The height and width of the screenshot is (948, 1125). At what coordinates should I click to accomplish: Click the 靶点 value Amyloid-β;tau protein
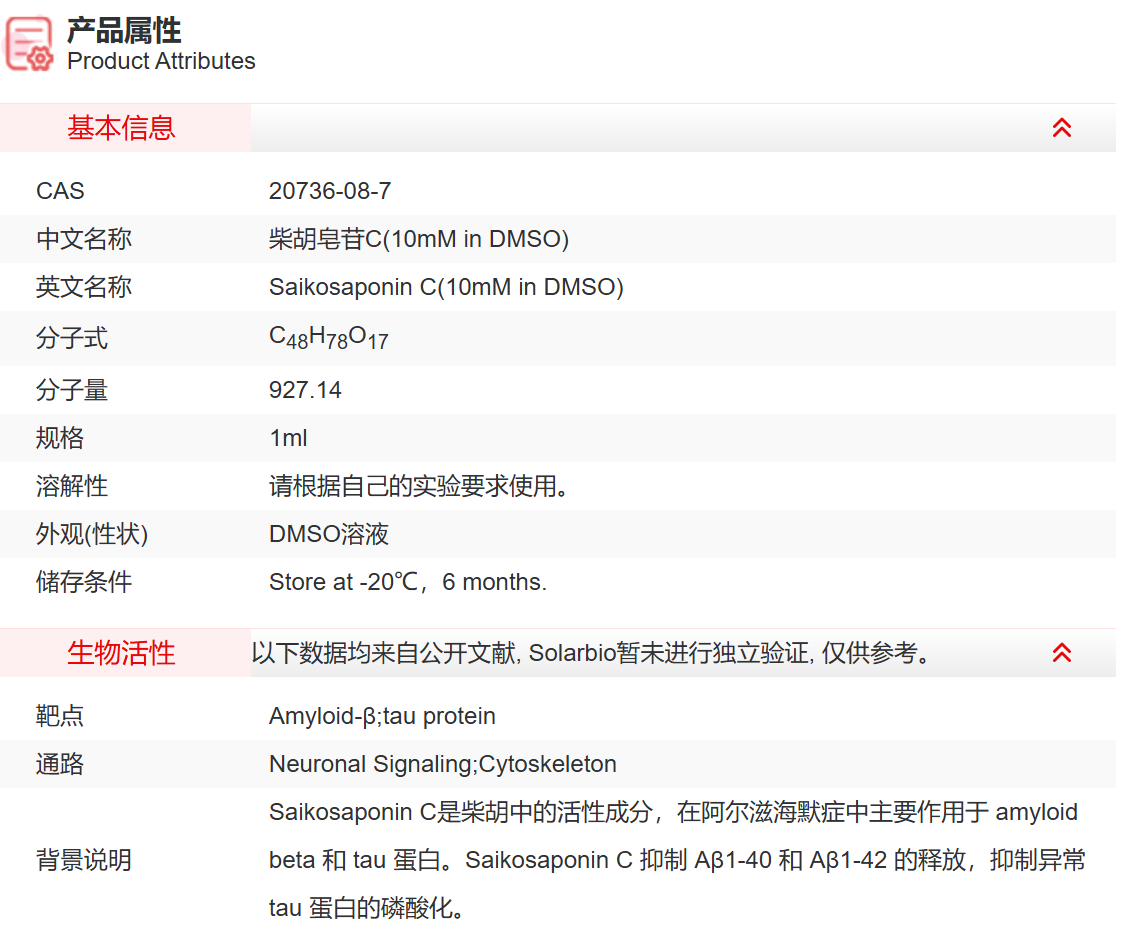pyautogui.click(x=382, y=716)
